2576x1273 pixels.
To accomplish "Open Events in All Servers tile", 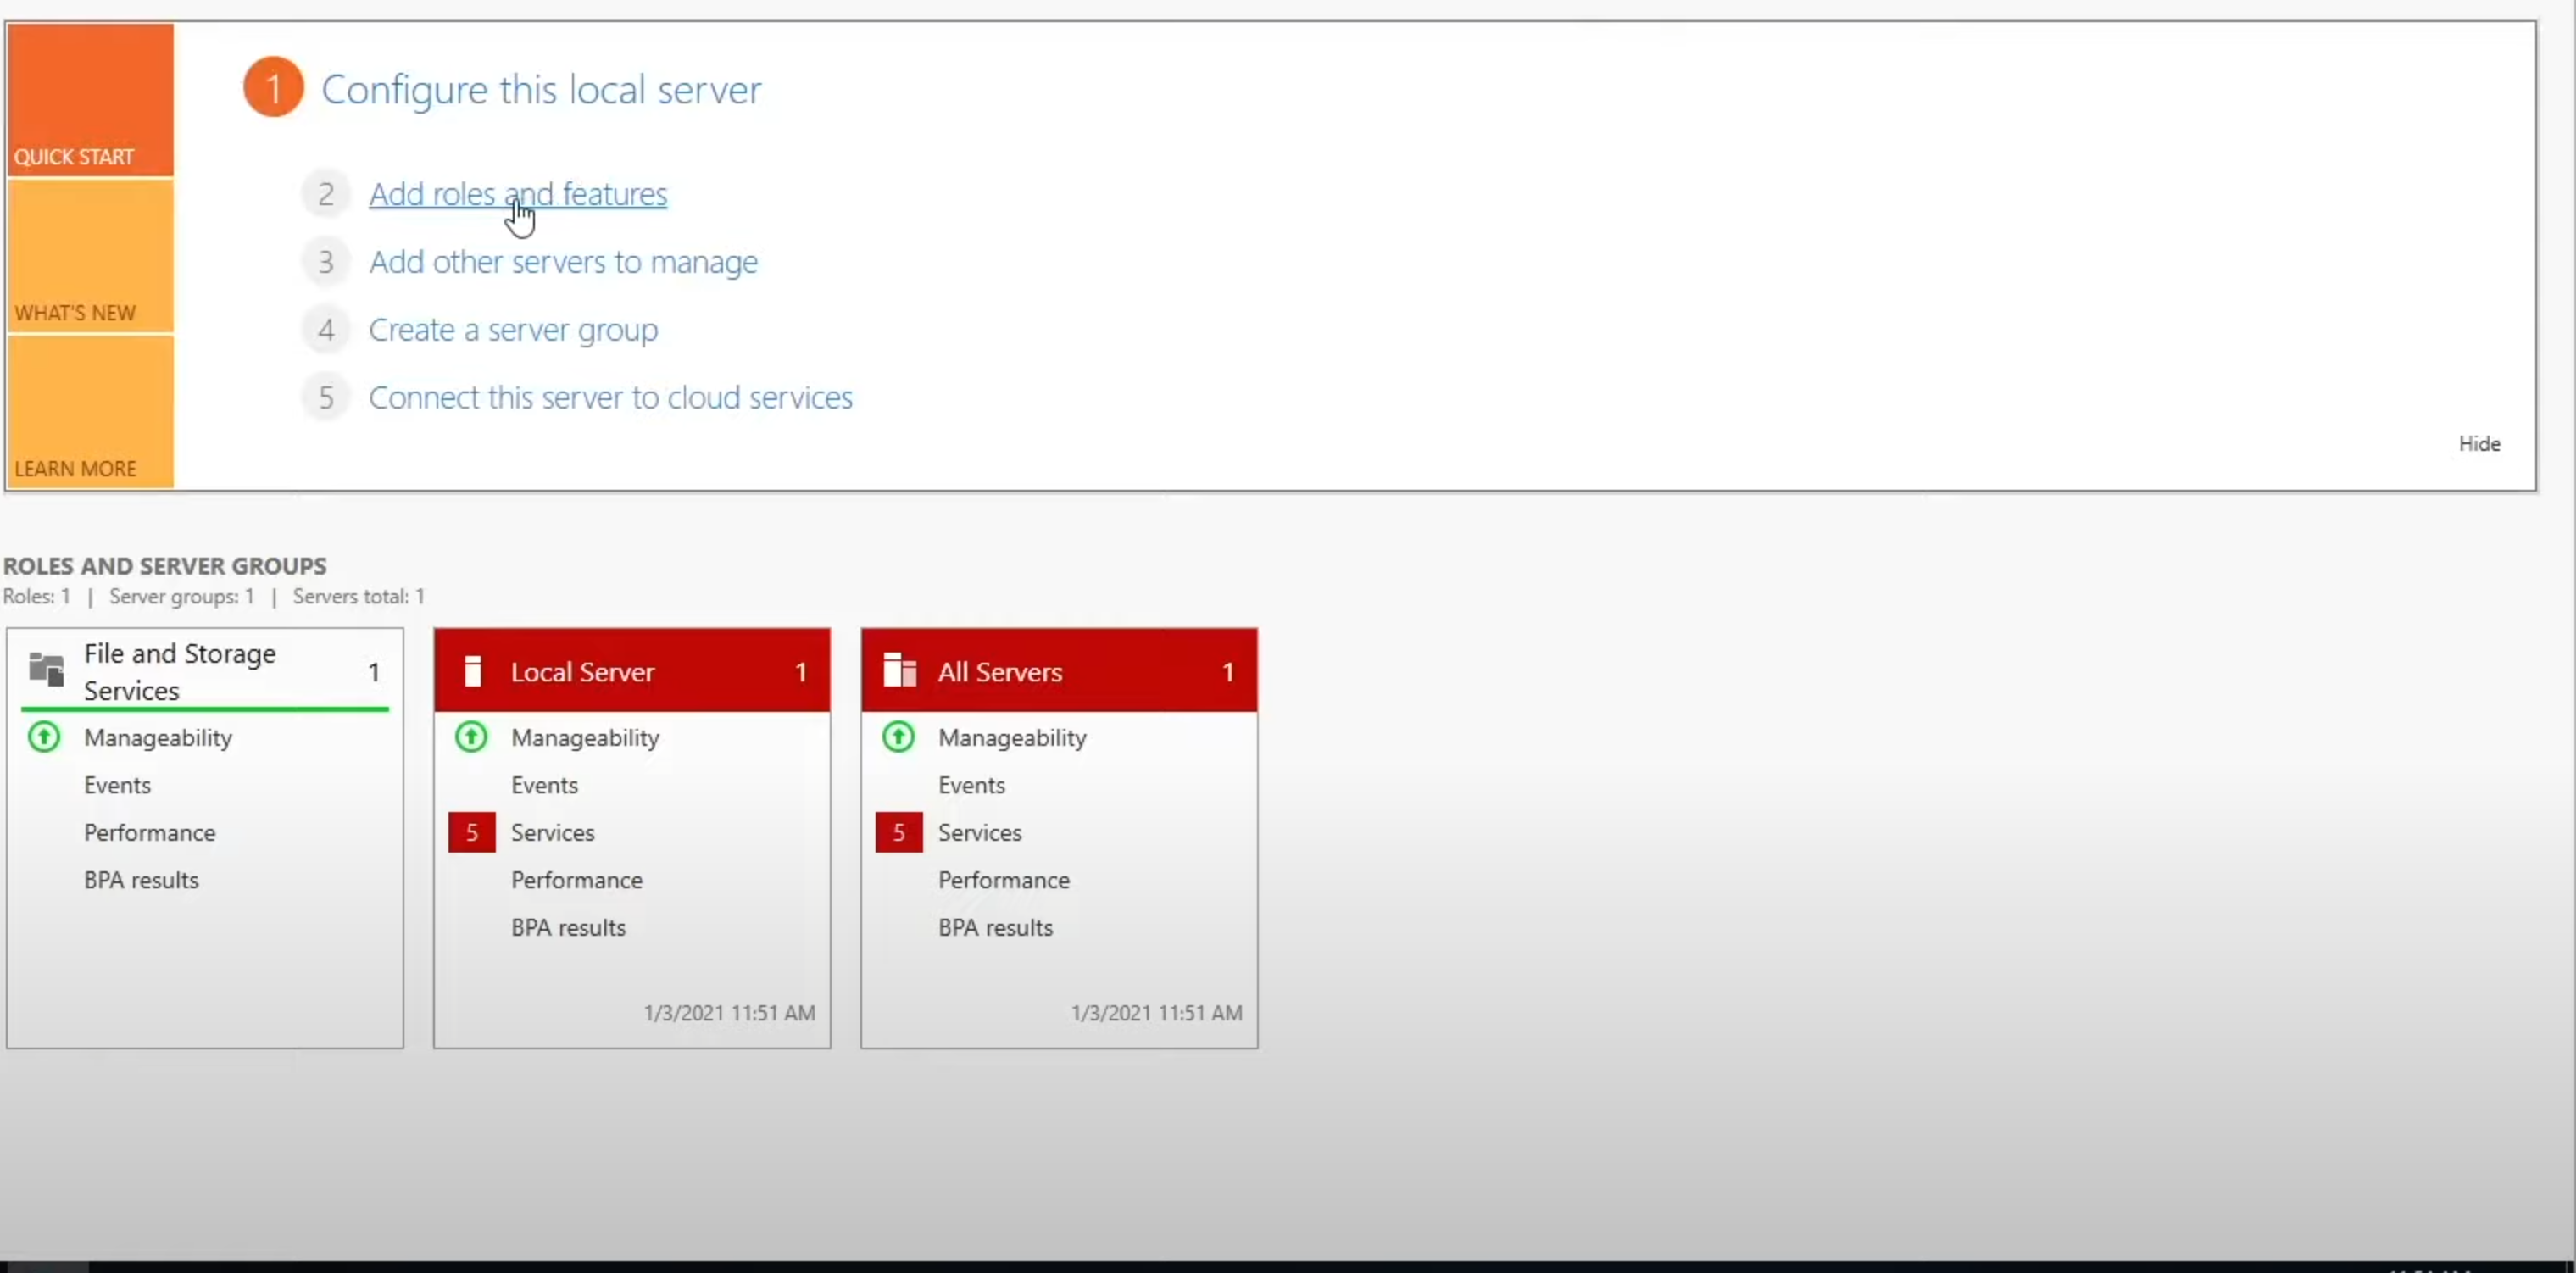I will pyautogui.click(x=971, y=785).
